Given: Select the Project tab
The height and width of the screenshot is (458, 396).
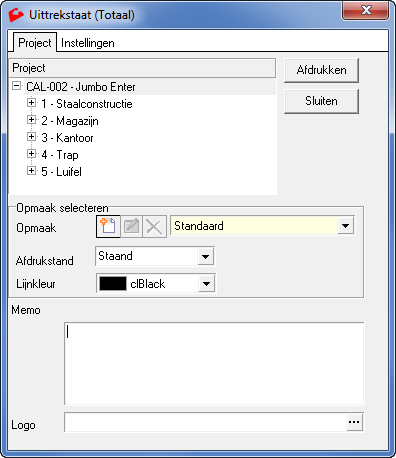Looking at the screenshot, I should [x=35, y=42].
